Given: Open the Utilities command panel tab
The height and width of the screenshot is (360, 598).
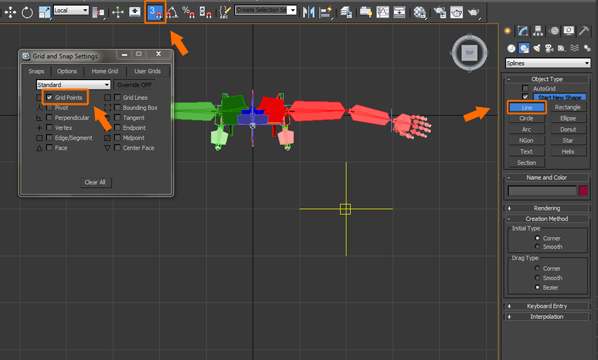Looking at the screenshot, I should point(584,31).
